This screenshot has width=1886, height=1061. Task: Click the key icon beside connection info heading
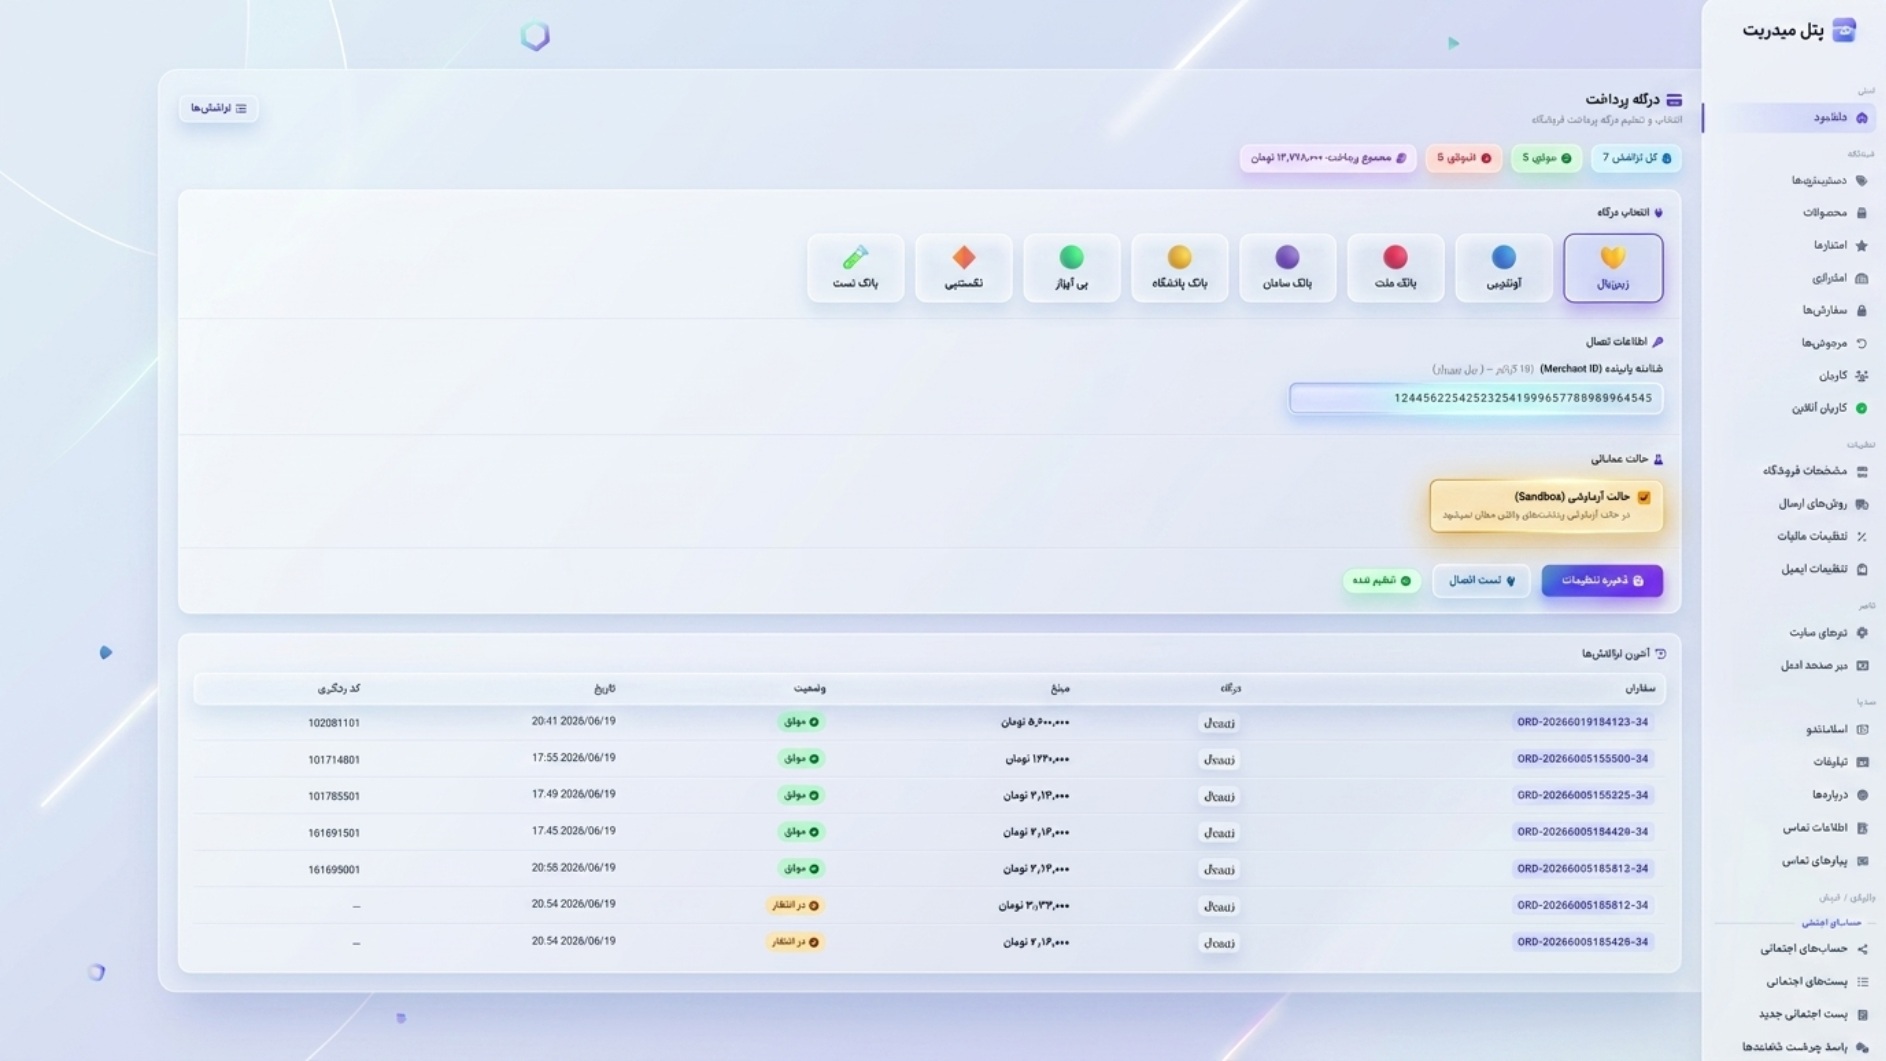point(1657,342)
